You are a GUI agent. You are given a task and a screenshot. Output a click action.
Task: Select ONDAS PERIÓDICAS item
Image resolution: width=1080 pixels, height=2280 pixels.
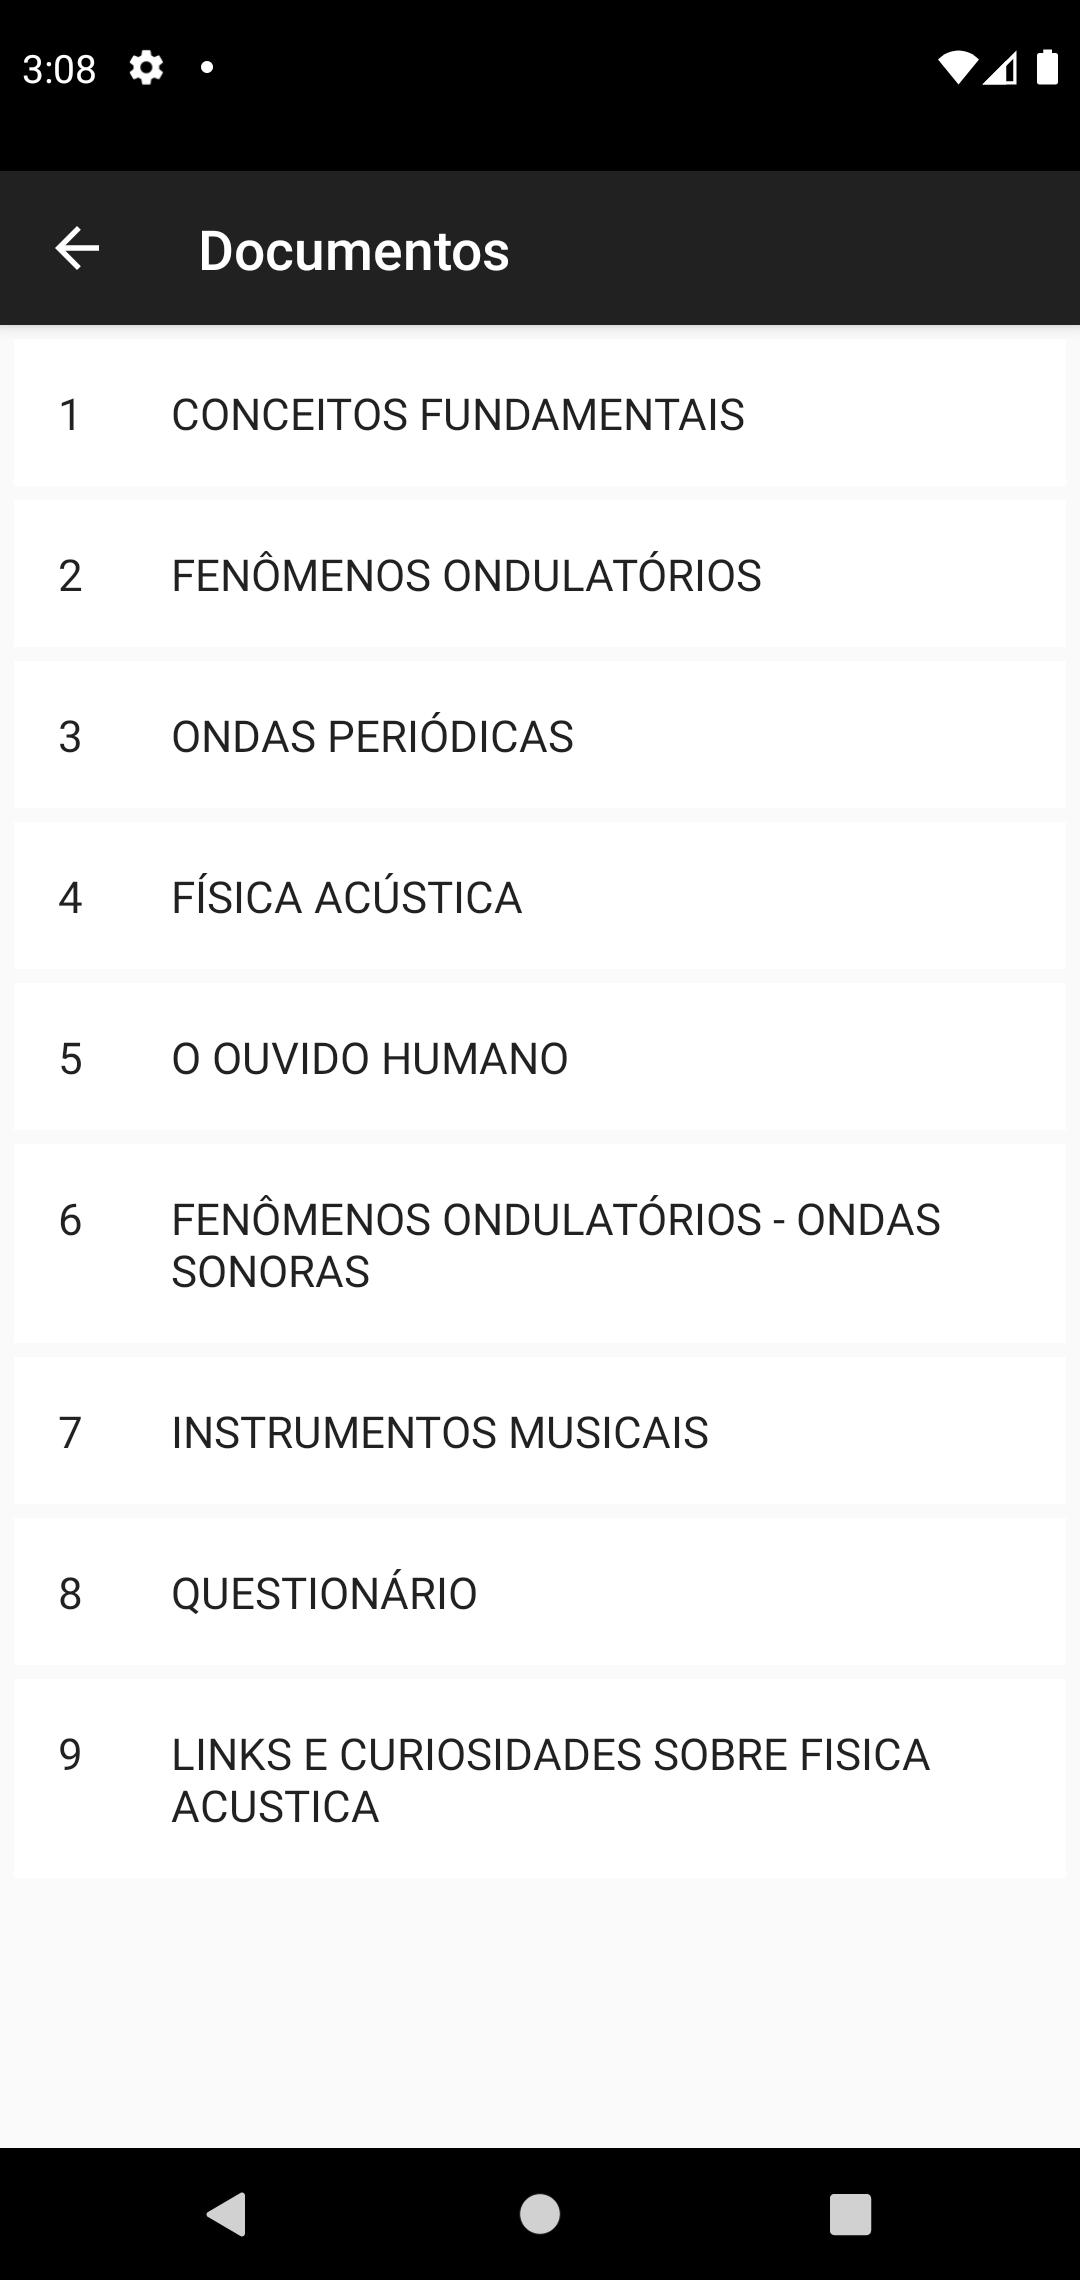540,735
